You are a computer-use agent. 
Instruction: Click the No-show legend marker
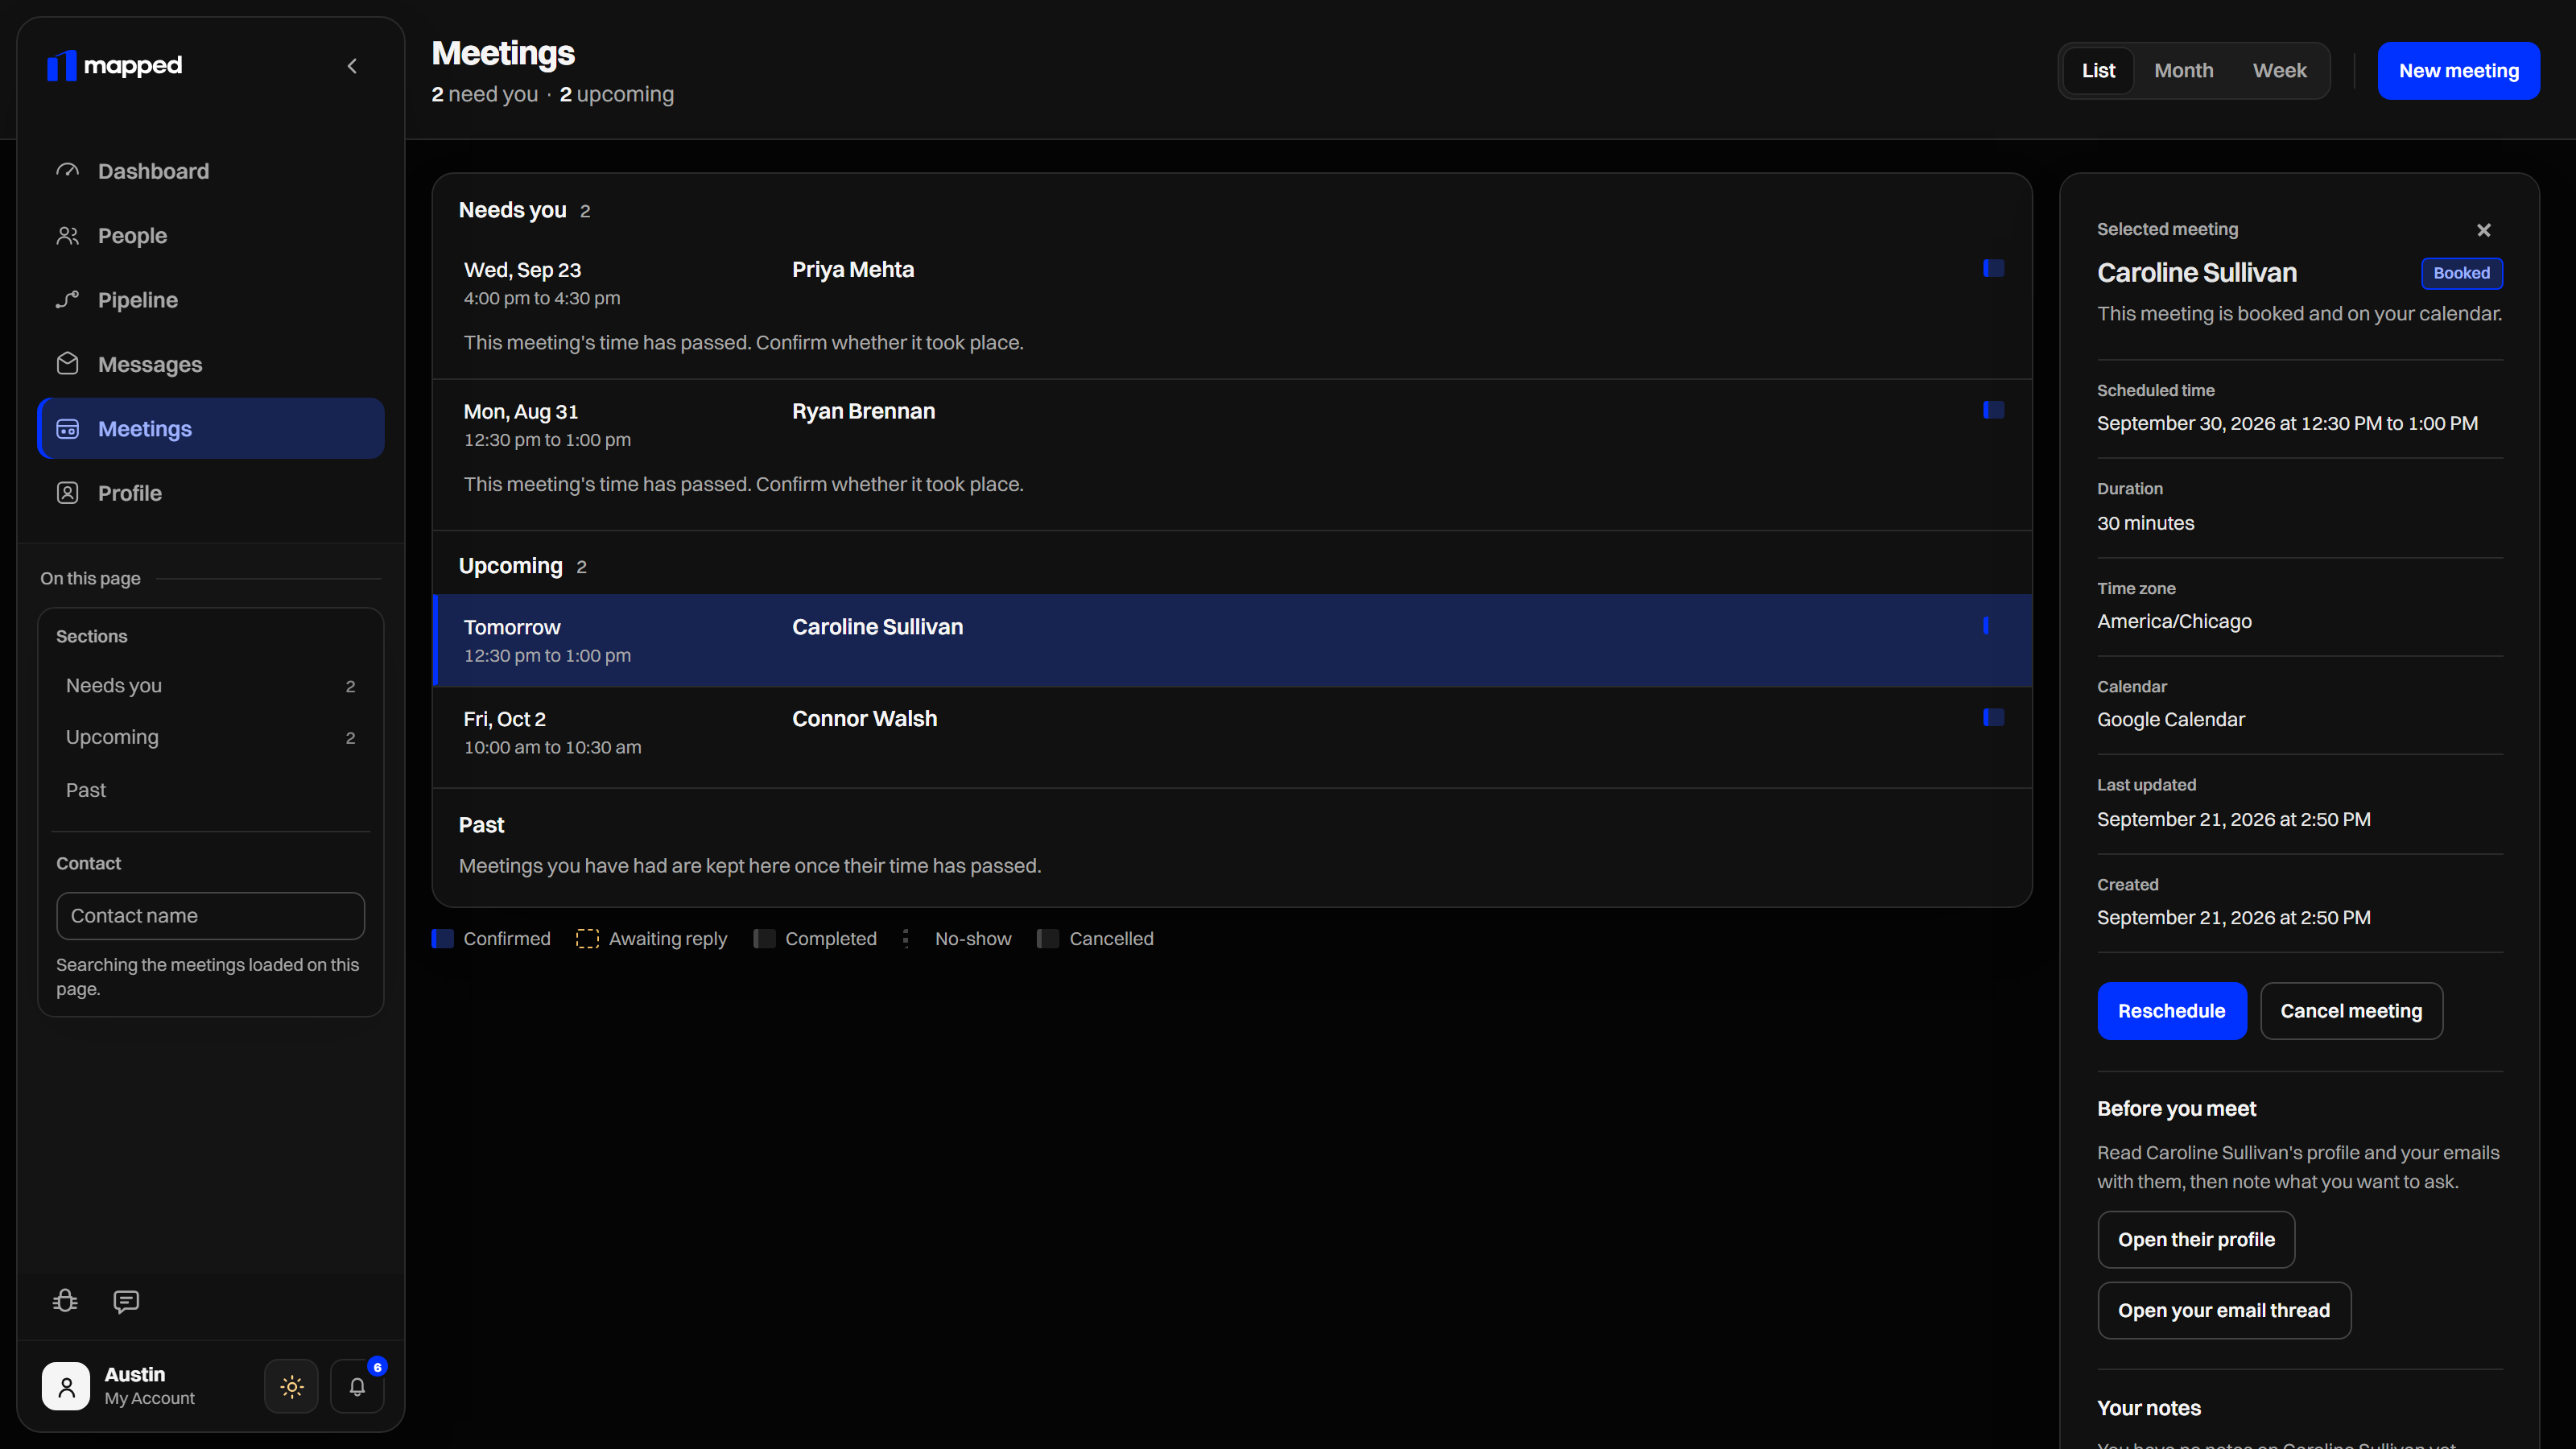coord(906,939)
